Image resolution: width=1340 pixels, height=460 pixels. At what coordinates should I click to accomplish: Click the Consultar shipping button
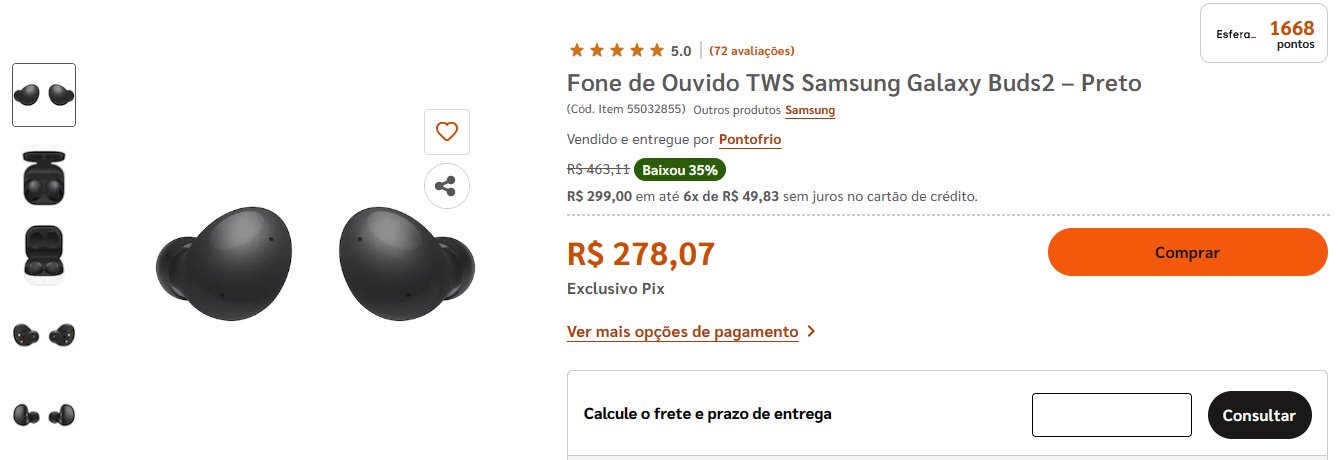[x=1259, y=415]
